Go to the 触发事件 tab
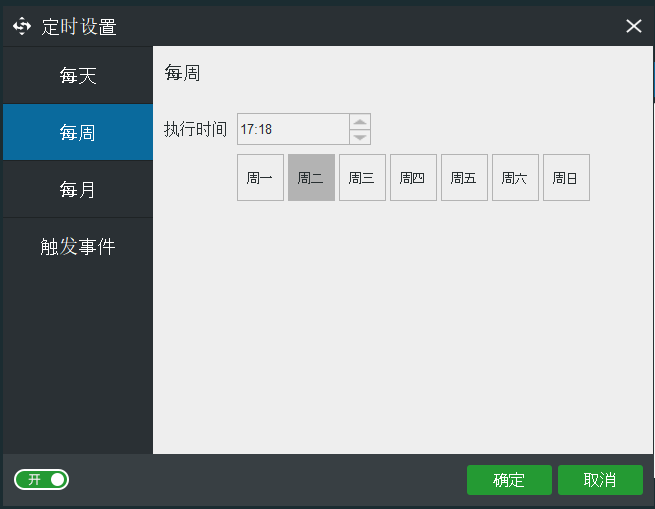This screenshot has height=509, width=655. point(78,246)
